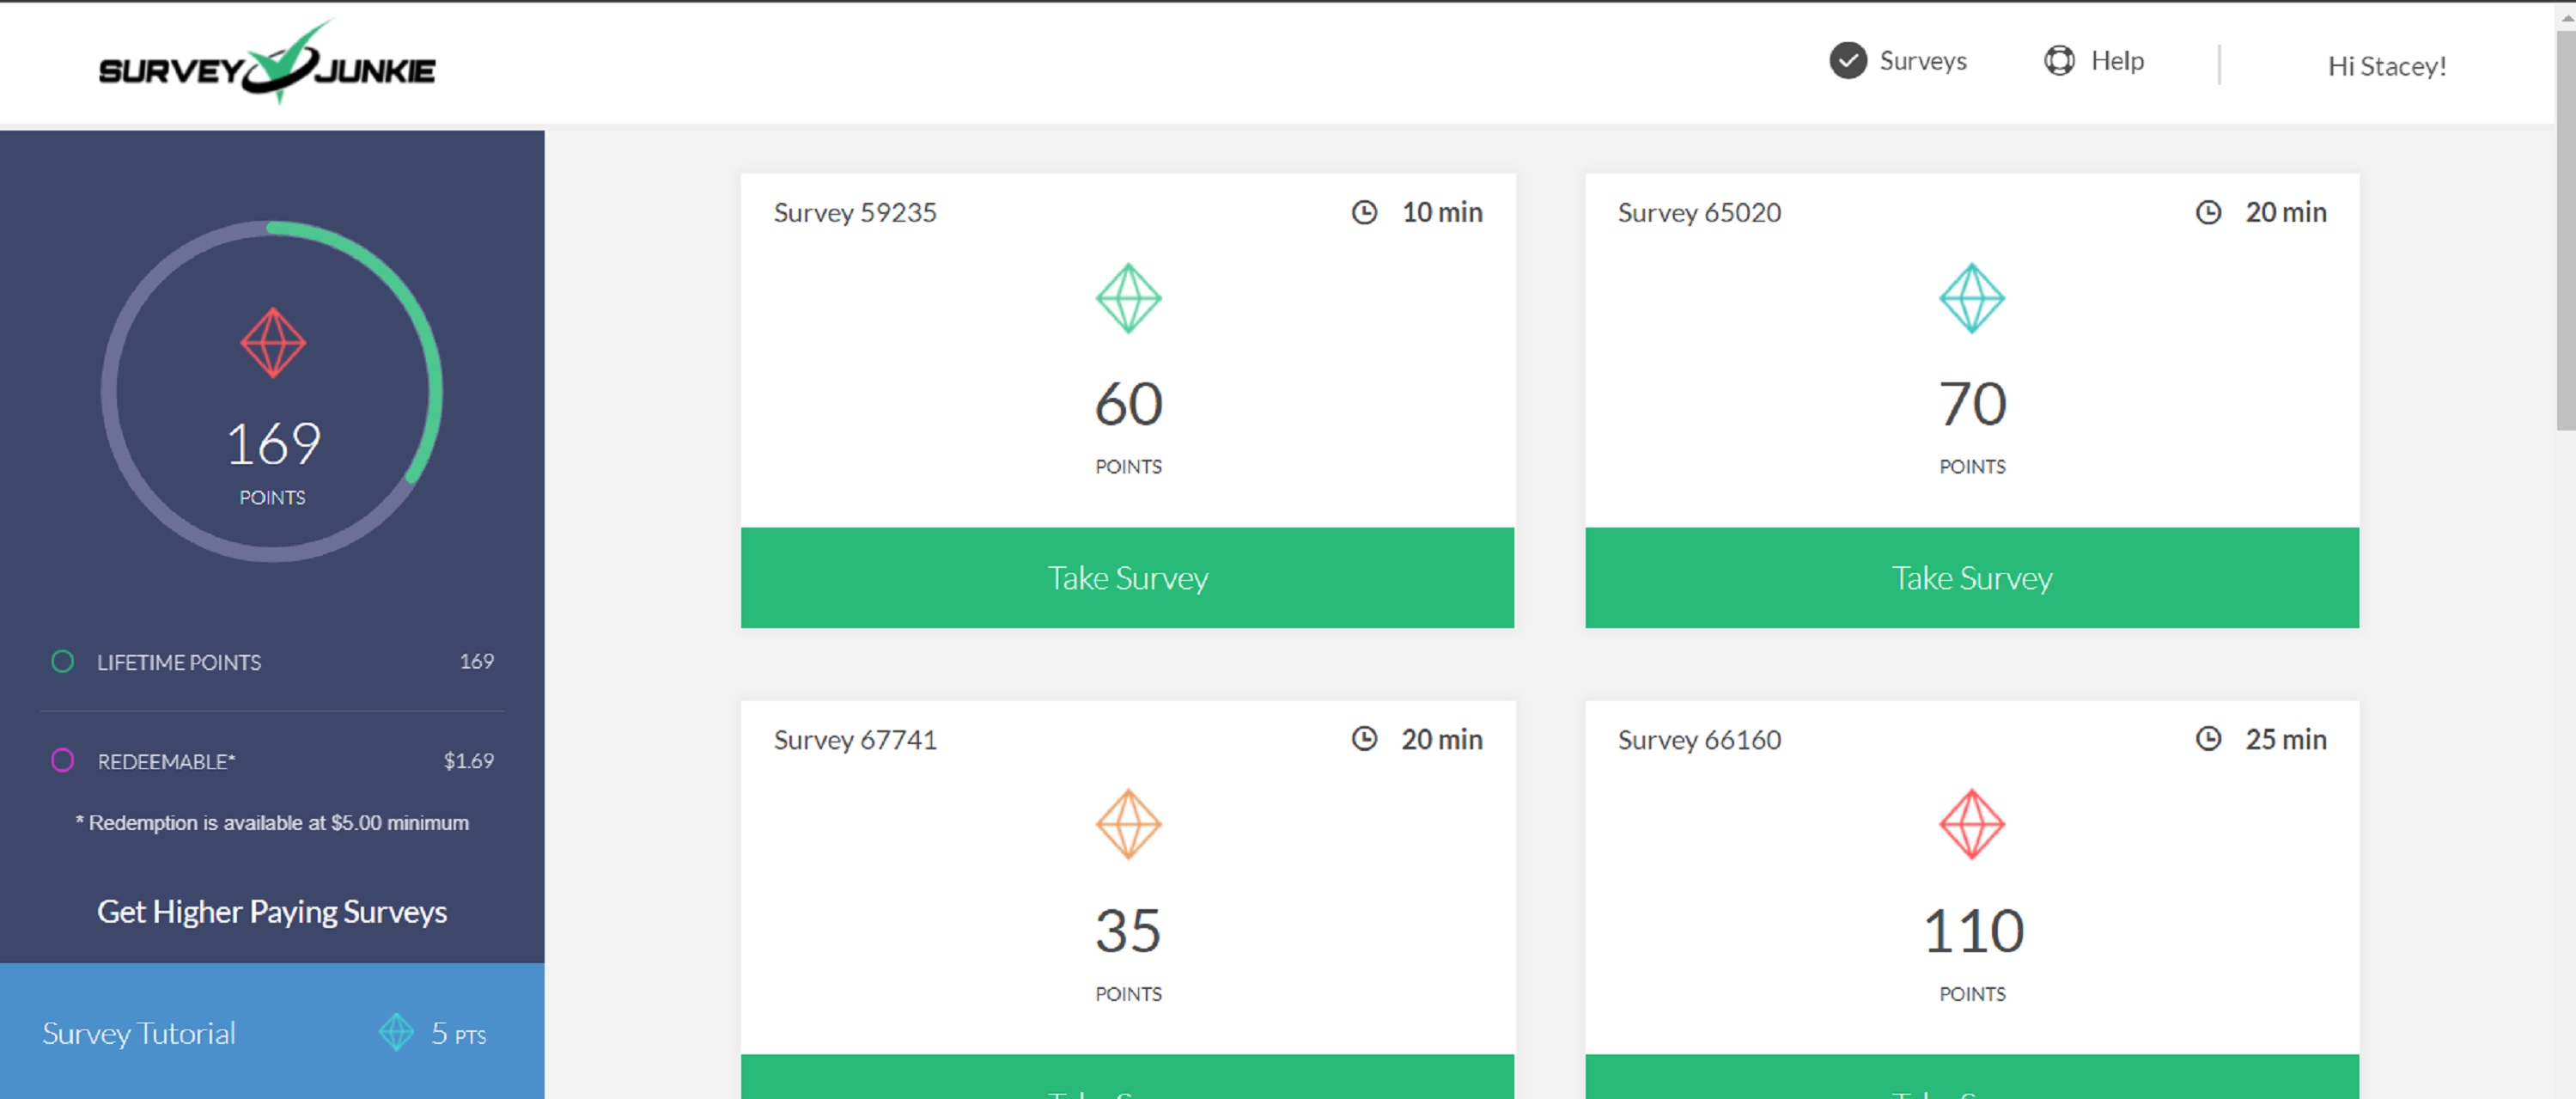Click the green diamond on Survey 59235
Viewport: 2576px width, 1099px height.
point(1128,298)
